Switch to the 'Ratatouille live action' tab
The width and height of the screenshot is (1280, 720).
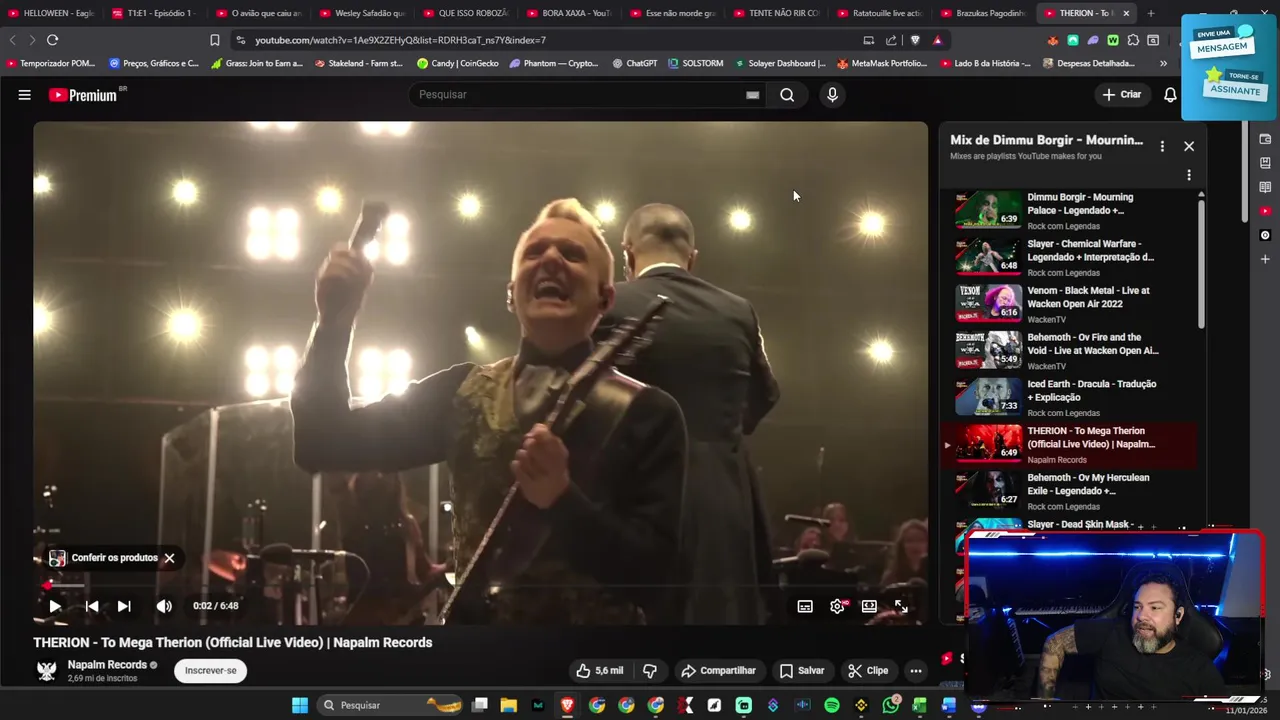880,13
